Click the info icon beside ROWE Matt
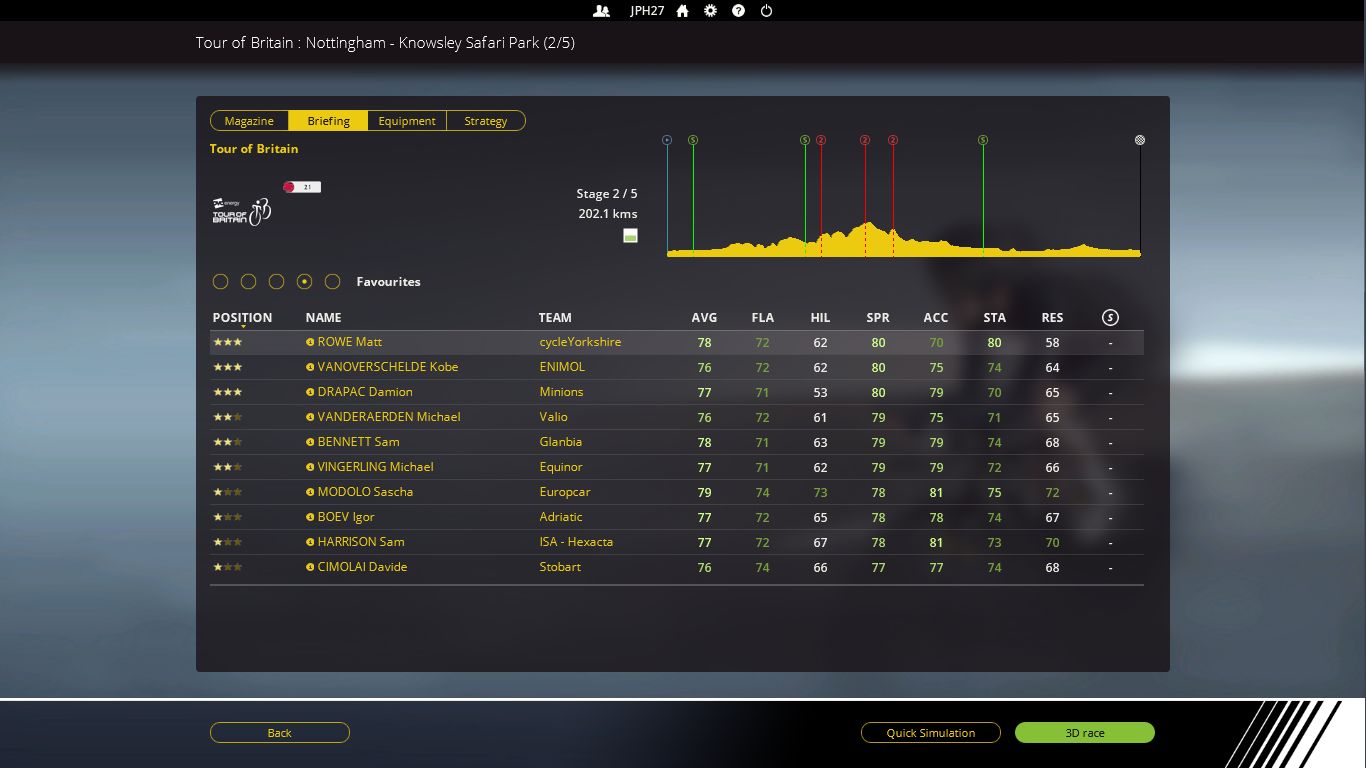Image resolution: width=1366 pixels, height=768 pixels. click(x=310, y=342)
